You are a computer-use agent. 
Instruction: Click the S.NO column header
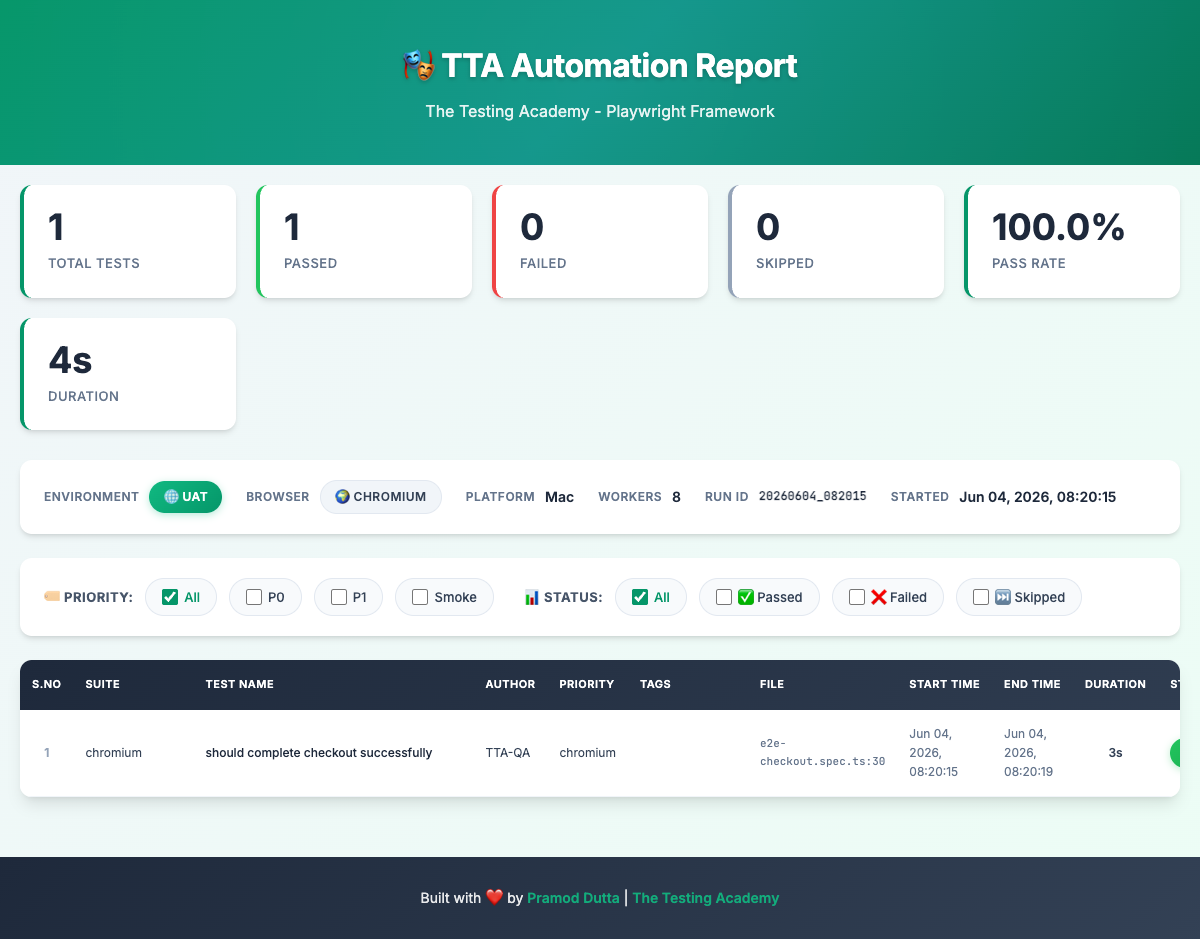[x=46, y=685]
